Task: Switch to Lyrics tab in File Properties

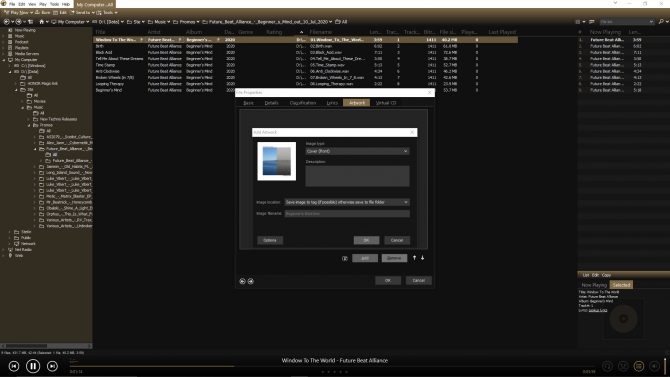Action: pos(332,103)
